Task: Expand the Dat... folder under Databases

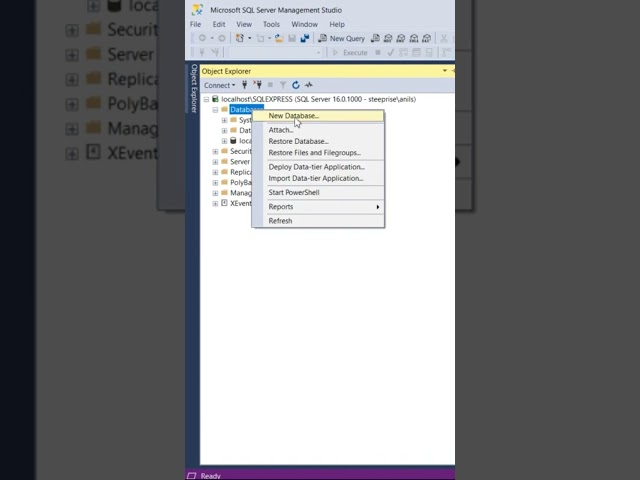Action: [224, 131]
